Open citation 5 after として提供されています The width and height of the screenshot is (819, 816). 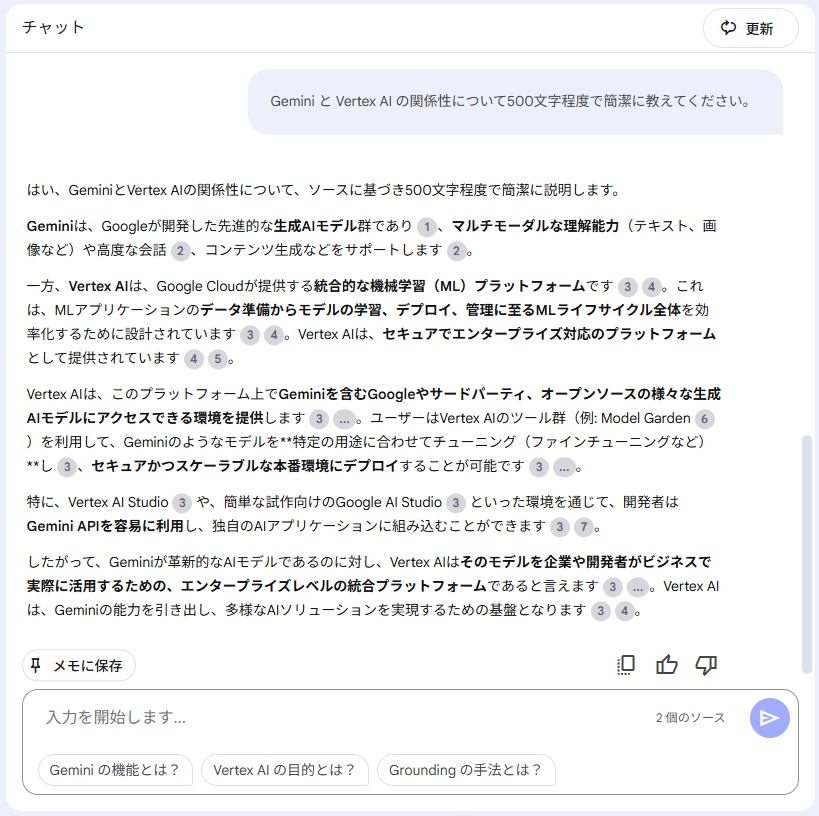coord(218,359)
